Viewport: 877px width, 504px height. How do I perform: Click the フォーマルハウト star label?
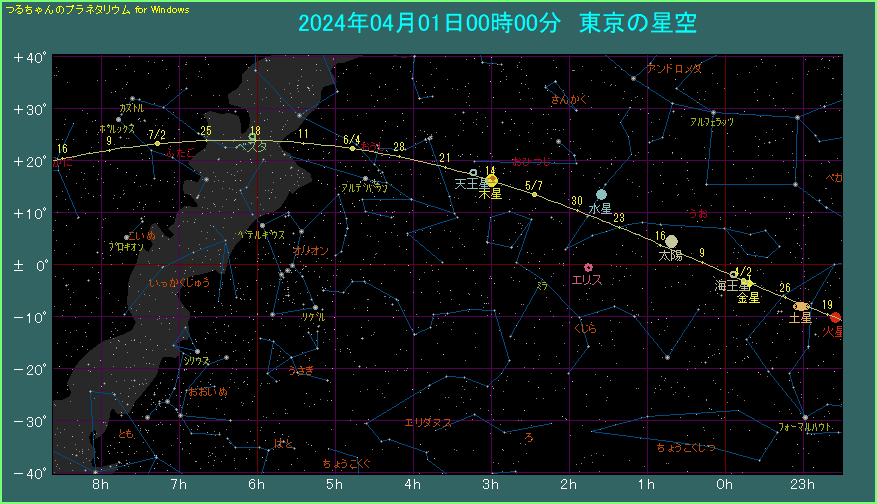click(804, 427)
